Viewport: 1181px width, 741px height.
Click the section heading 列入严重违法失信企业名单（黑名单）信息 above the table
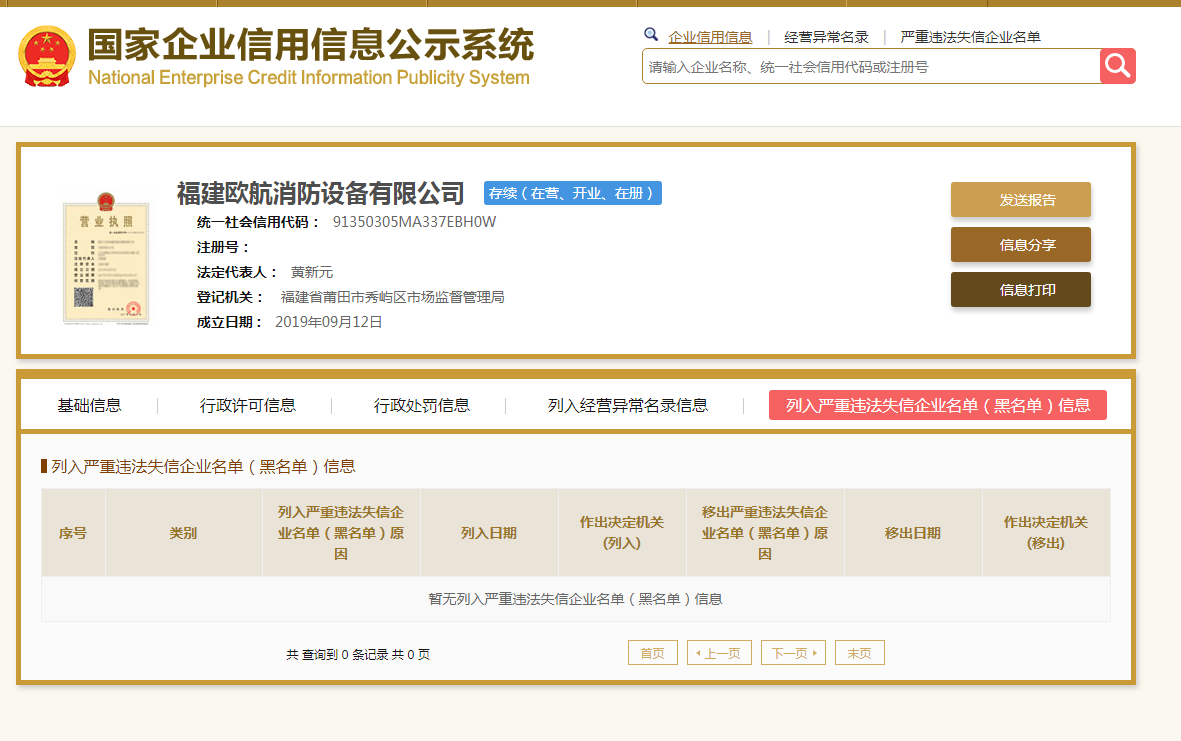coord(203,466)
